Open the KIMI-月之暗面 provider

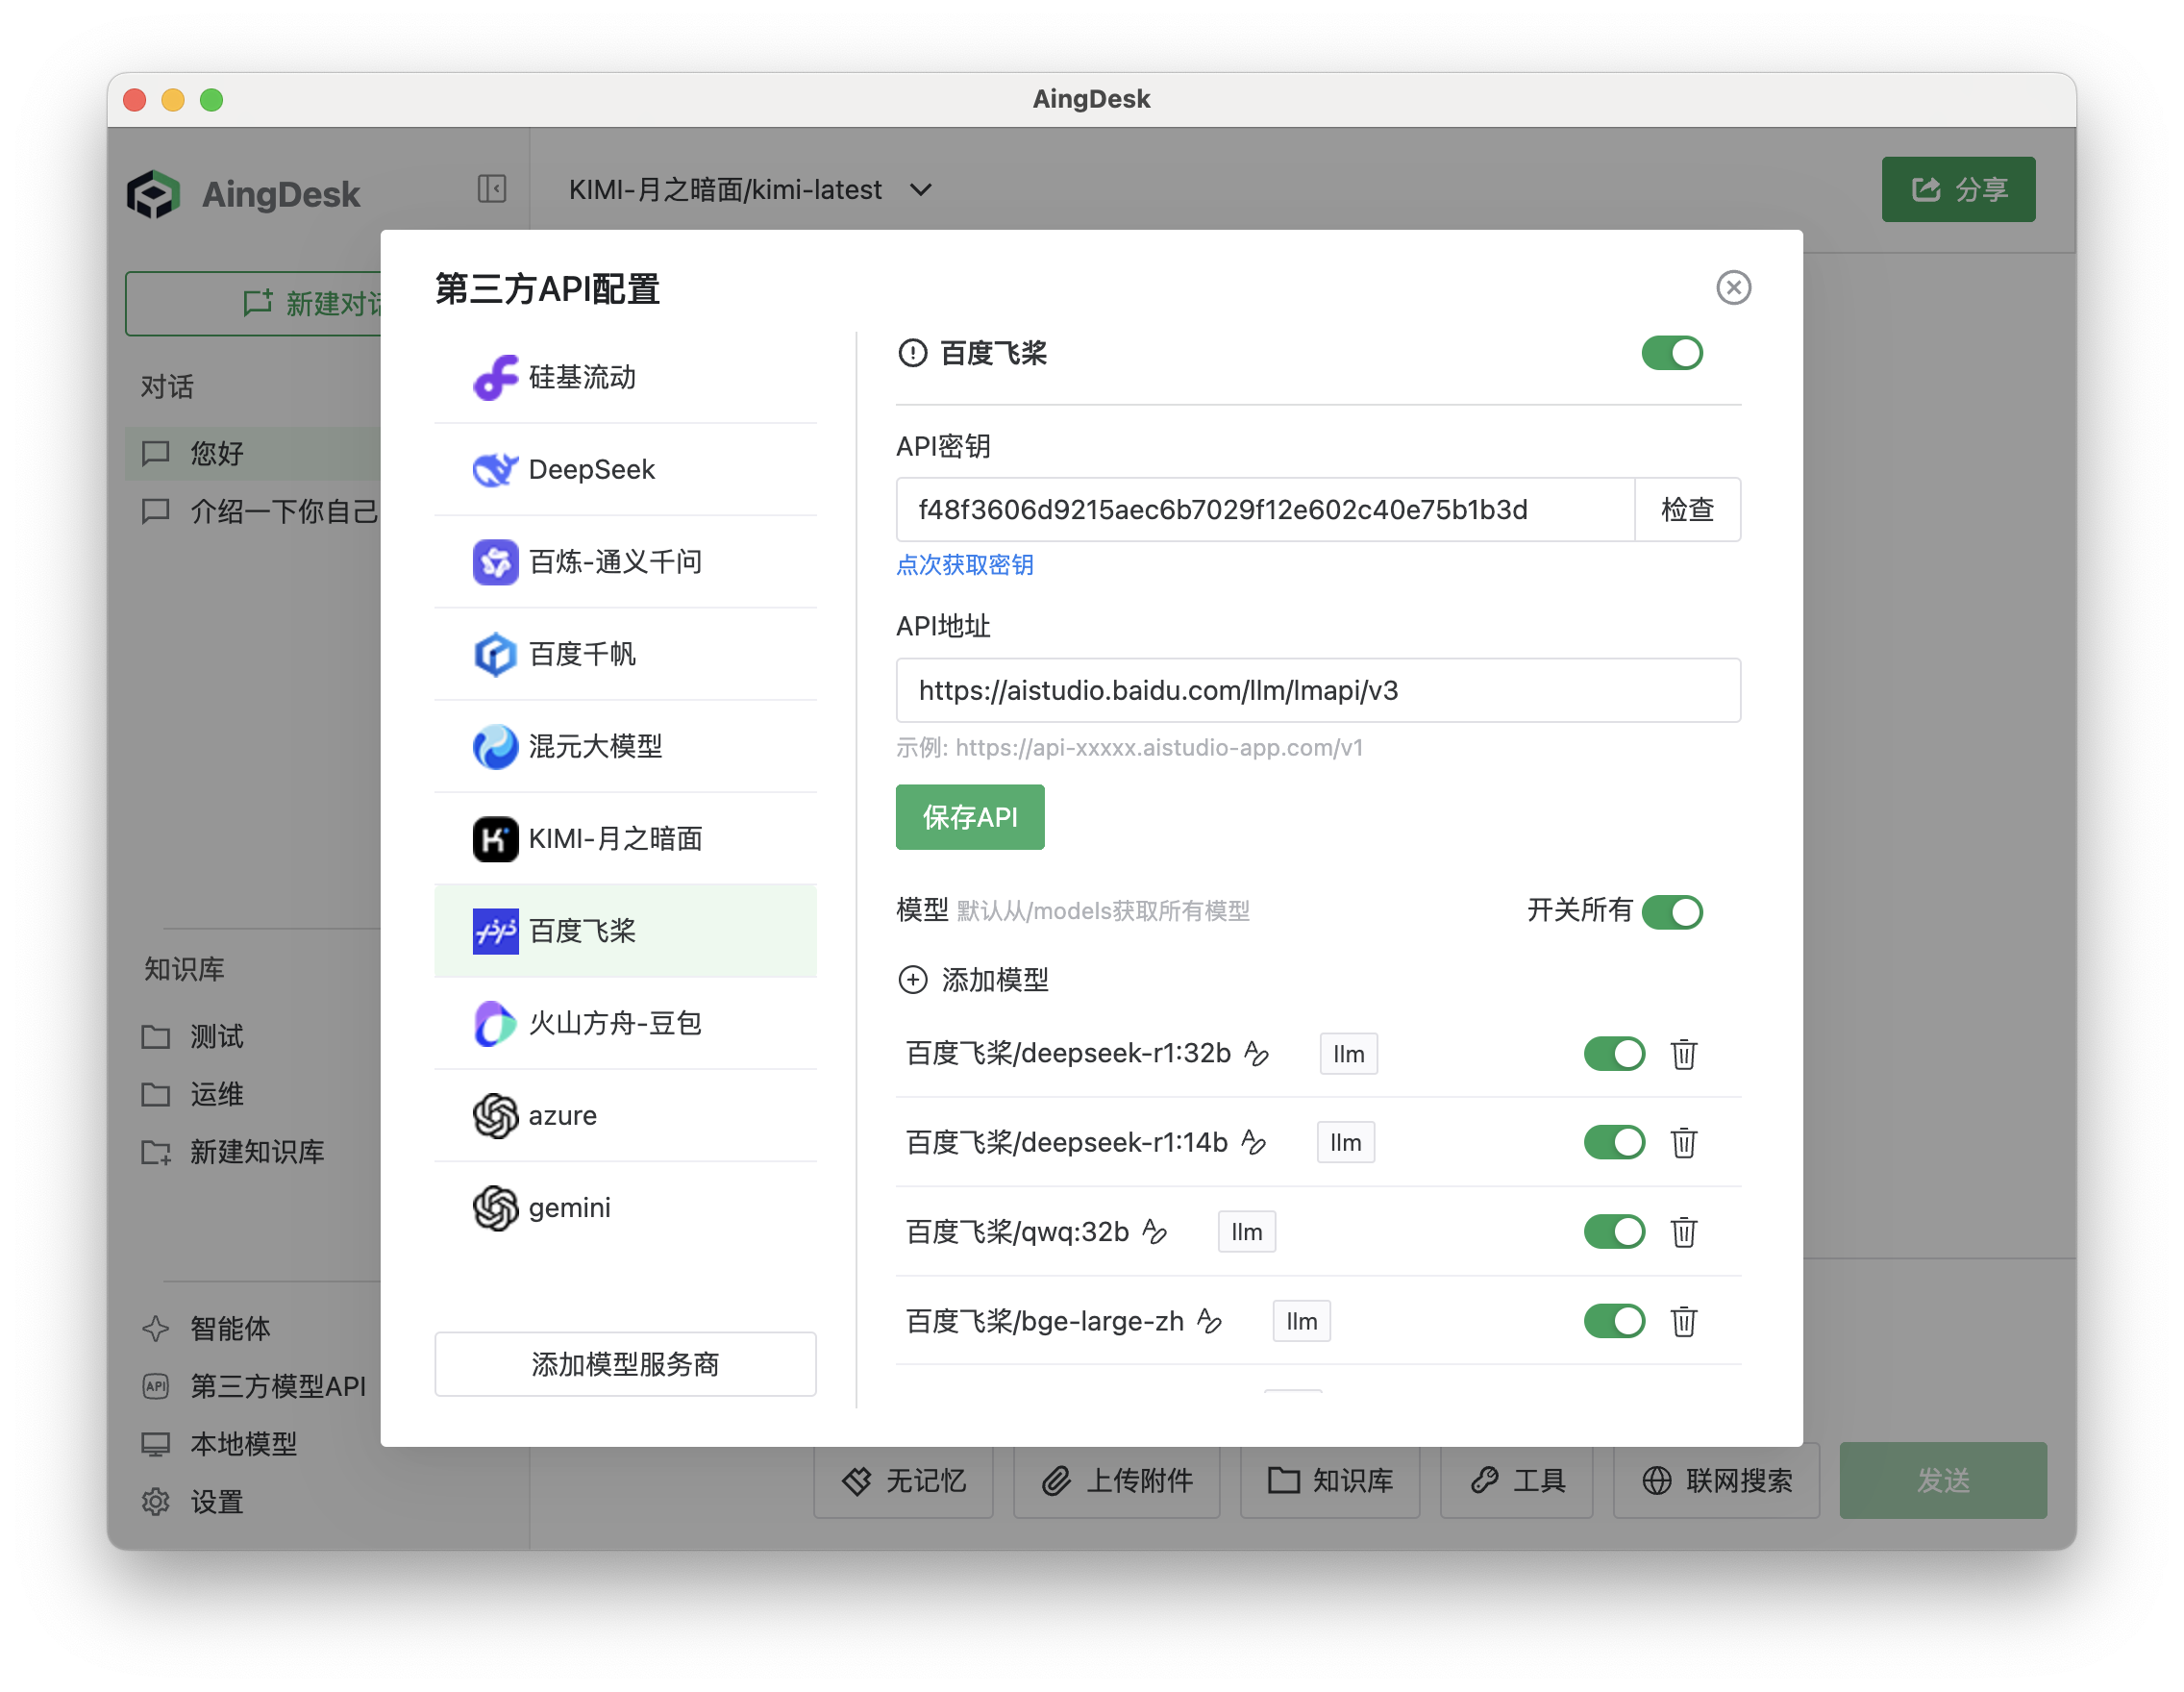click(616, 839)
